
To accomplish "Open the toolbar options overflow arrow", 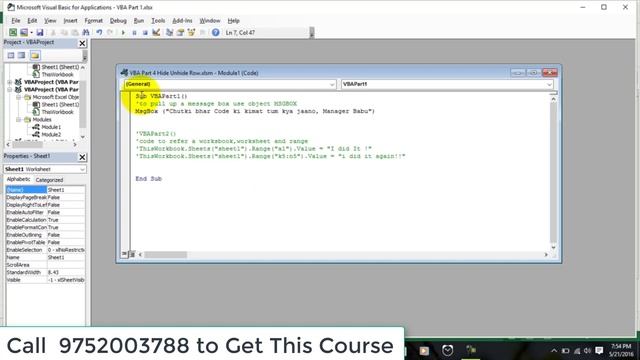I will pyautogui.click(x=312, y=33).
